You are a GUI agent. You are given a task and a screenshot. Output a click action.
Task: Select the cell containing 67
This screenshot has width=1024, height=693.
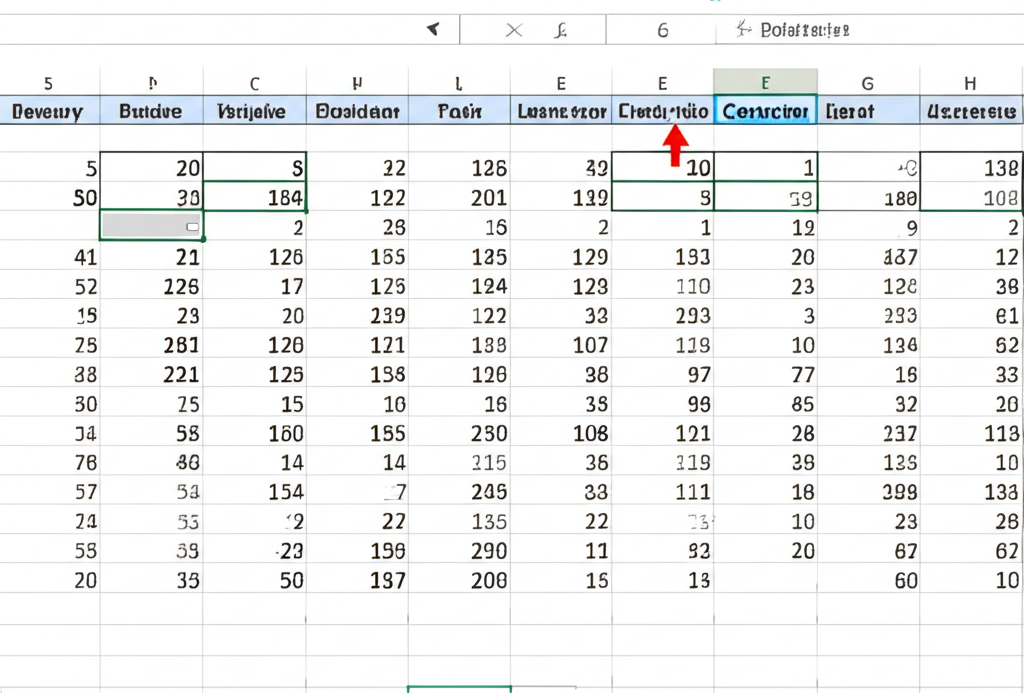tap(869, 551)
